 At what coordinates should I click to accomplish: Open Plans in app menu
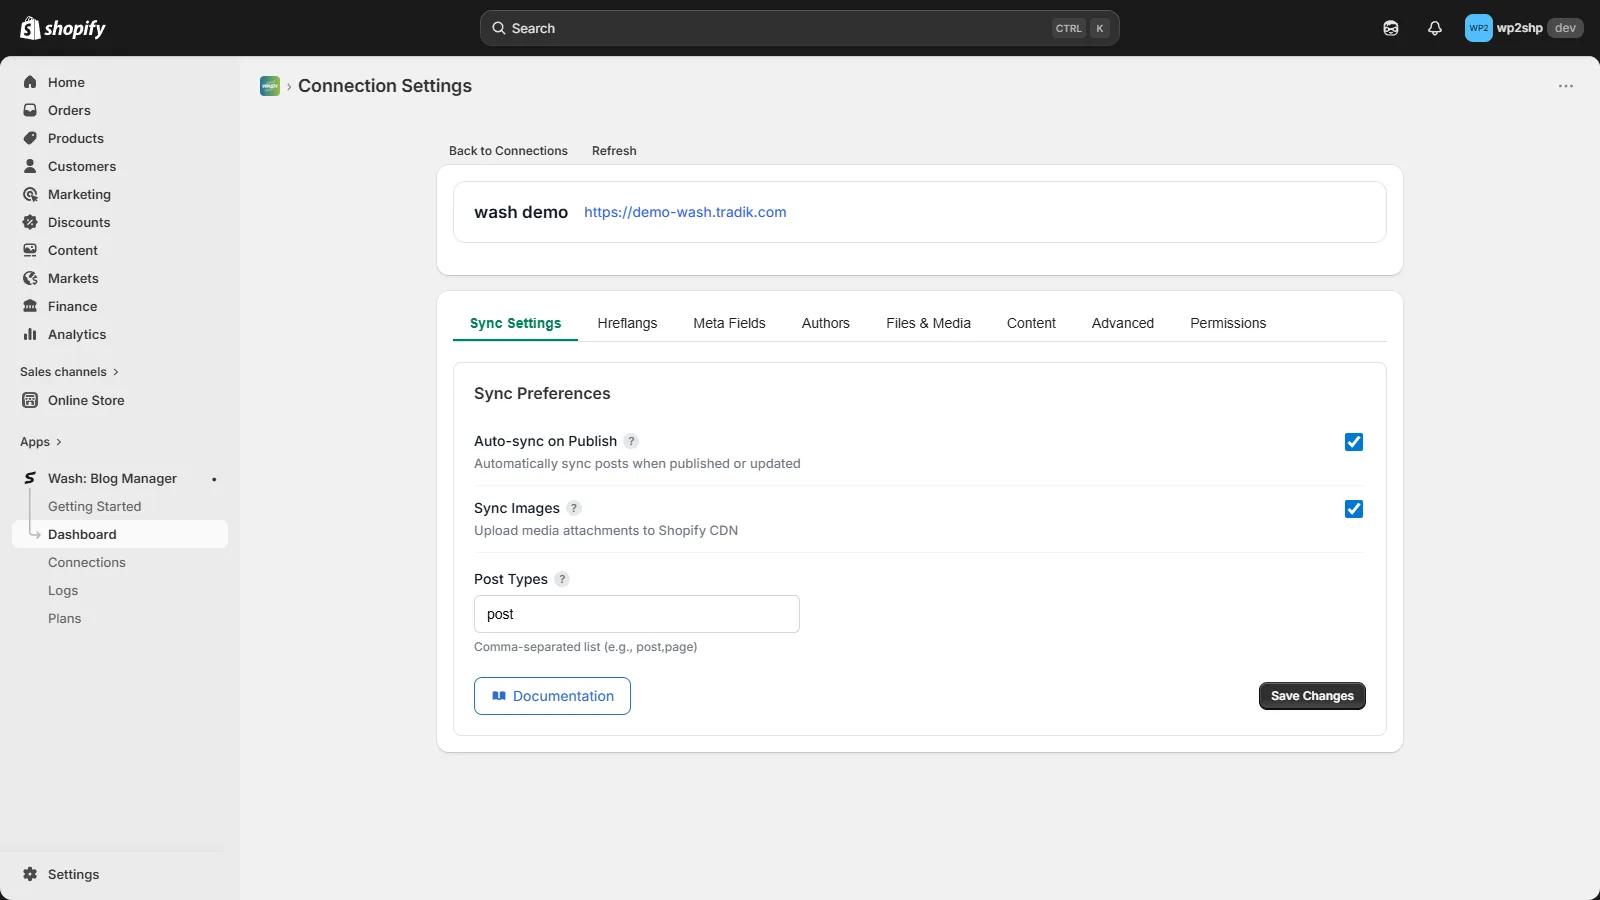[65, 619]
